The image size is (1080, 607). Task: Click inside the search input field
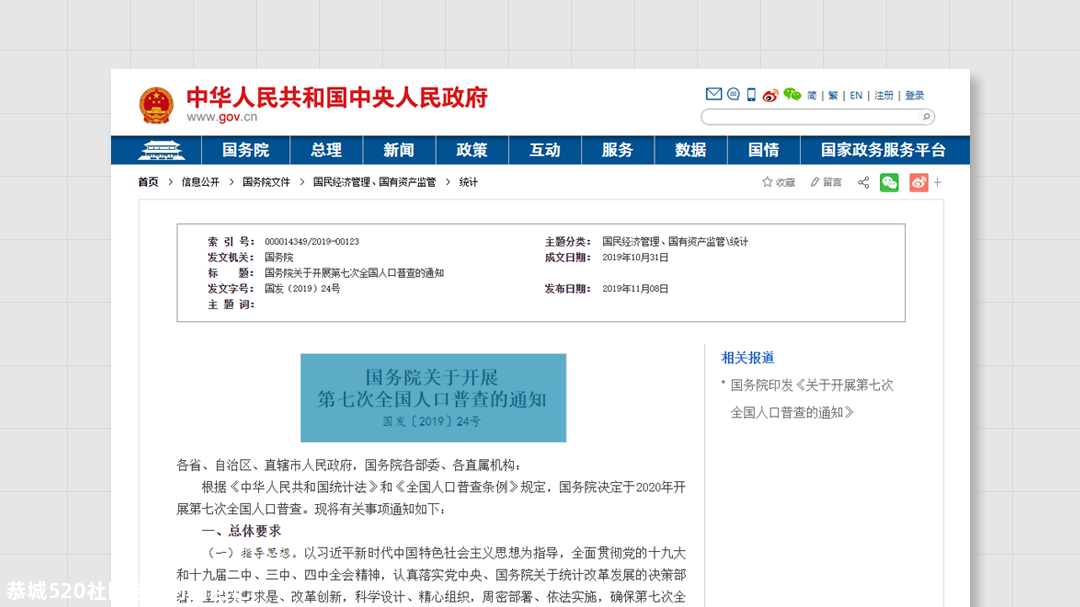click(810, 117)
